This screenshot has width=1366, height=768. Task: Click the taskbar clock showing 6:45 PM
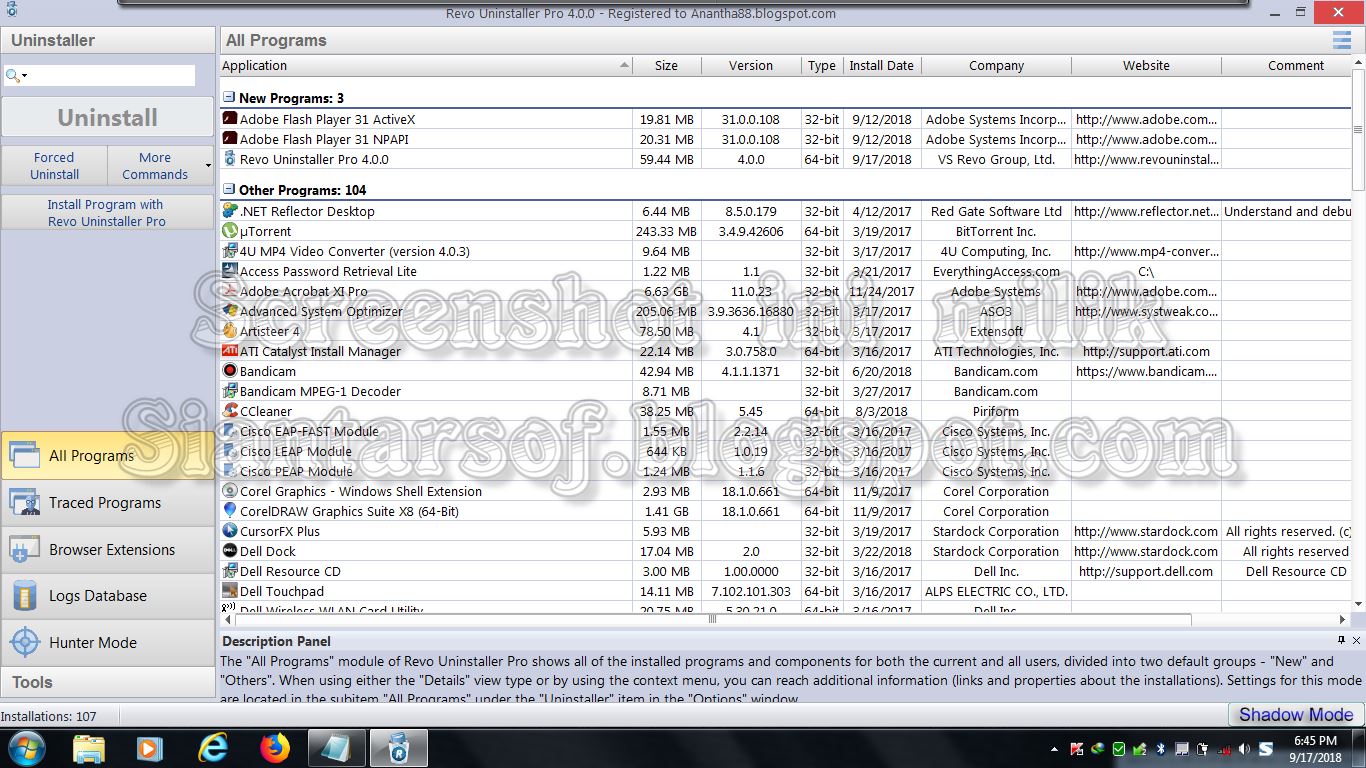[x=1316, y=749]
